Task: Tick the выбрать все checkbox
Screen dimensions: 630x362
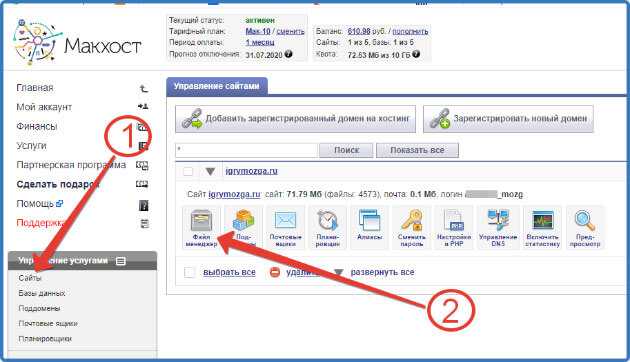Action: (189, 272)
